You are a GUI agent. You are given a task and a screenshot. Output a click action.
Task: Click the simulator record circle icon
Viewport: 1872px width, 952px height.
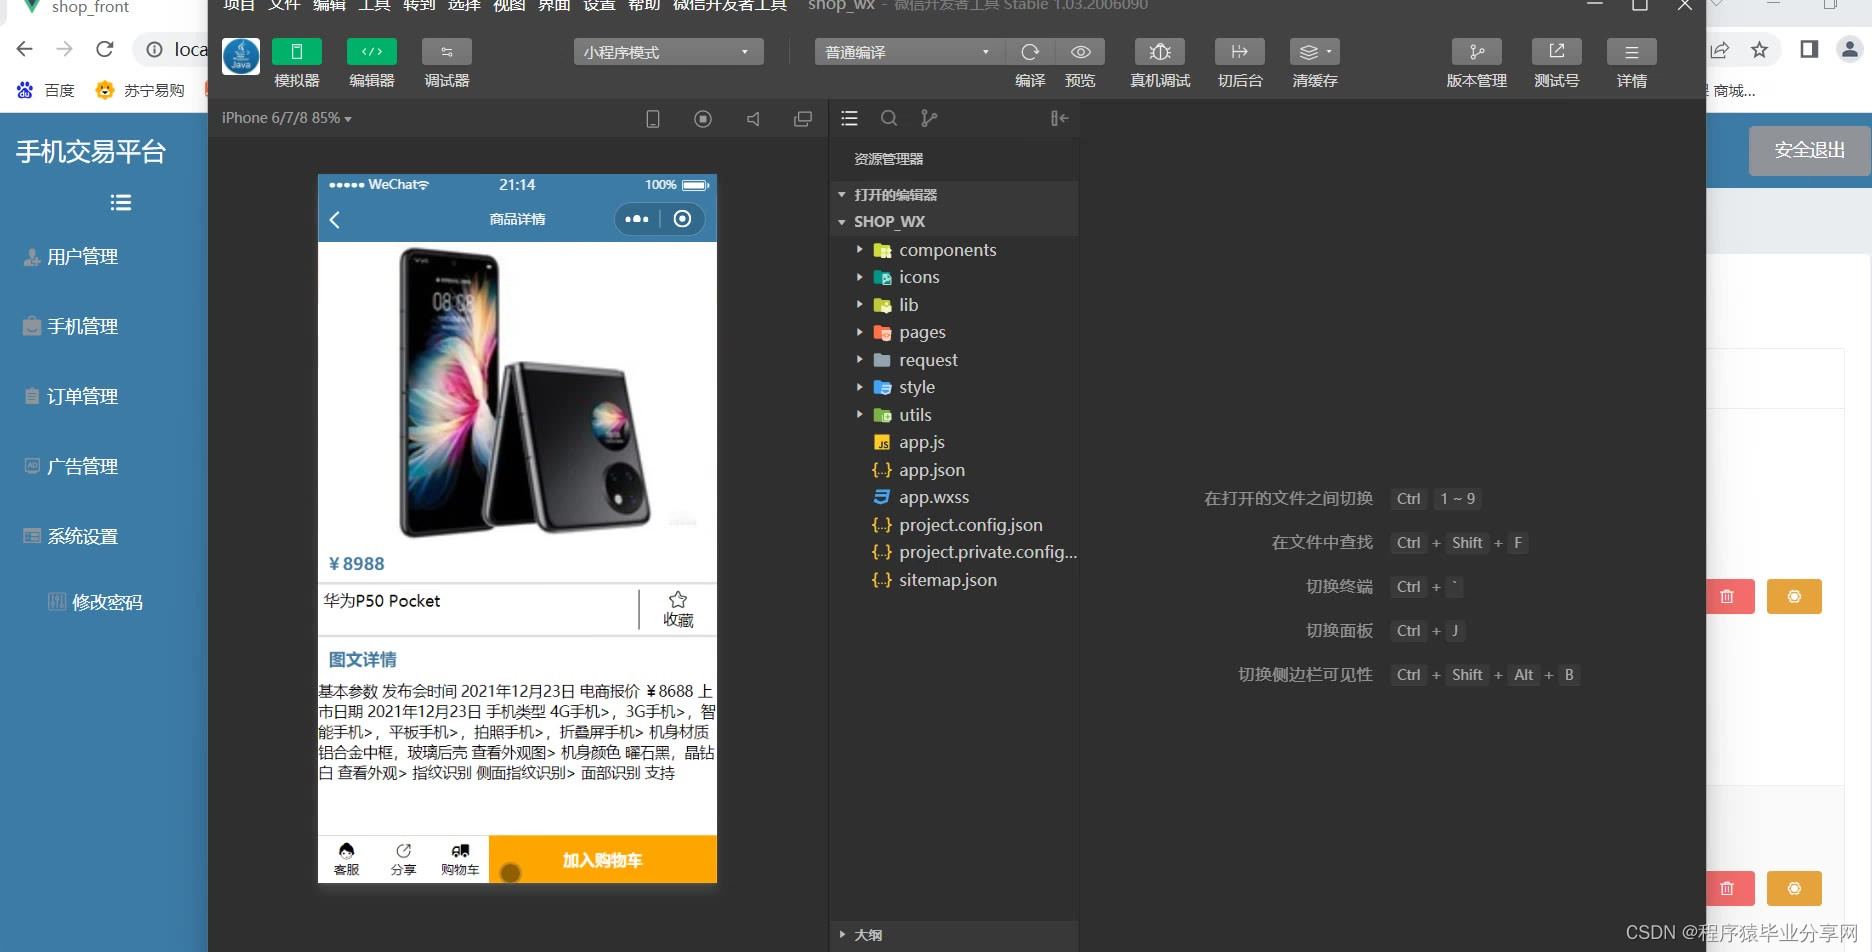[703, 119]
